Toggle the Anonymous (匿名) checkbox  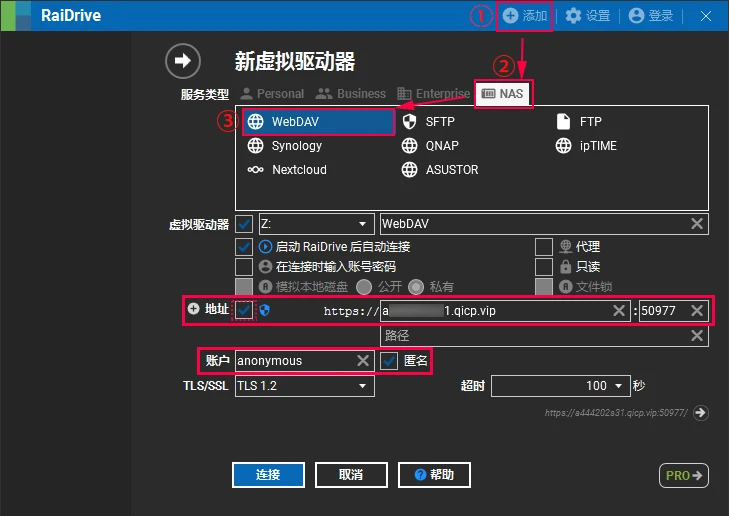[389, 361]
